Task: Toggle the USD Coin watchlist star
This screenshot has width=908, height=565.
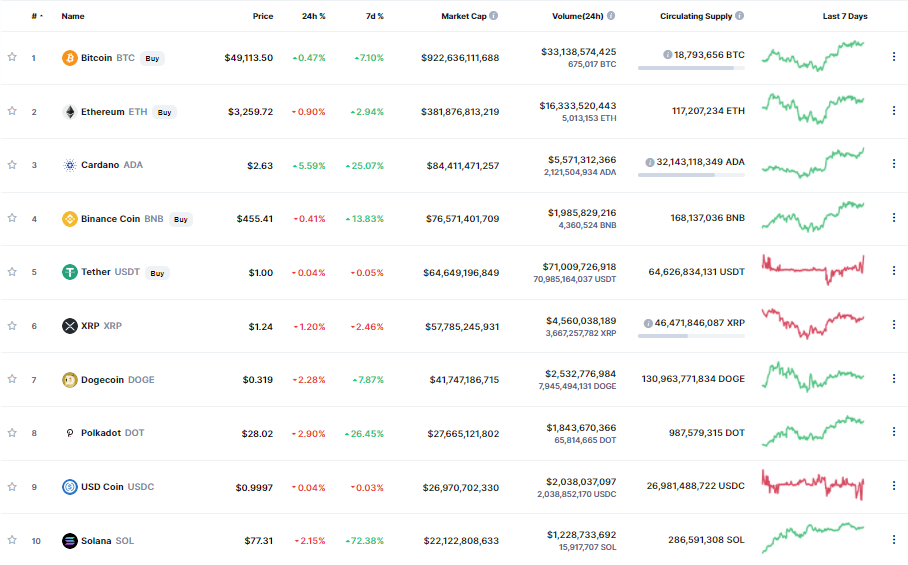Action: tap(12, 486)
